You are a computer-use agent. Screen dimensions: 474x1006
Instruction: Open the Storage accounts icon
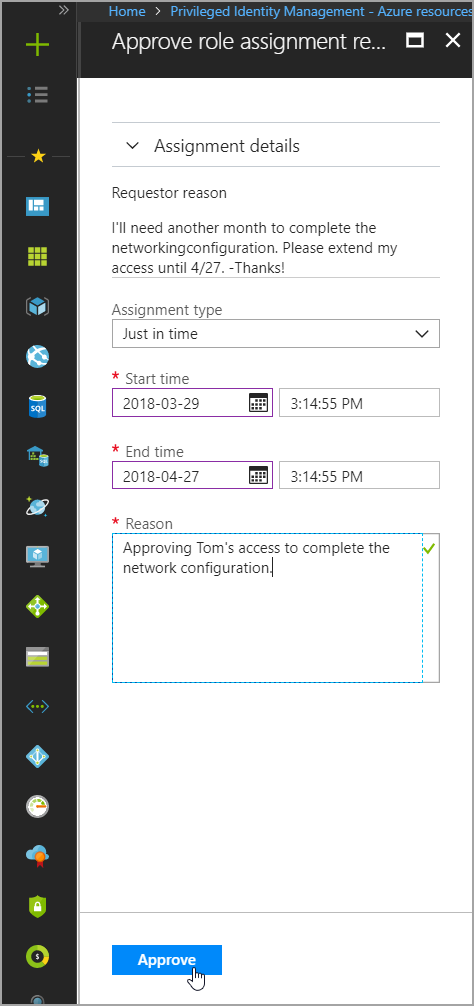[37, 657]
